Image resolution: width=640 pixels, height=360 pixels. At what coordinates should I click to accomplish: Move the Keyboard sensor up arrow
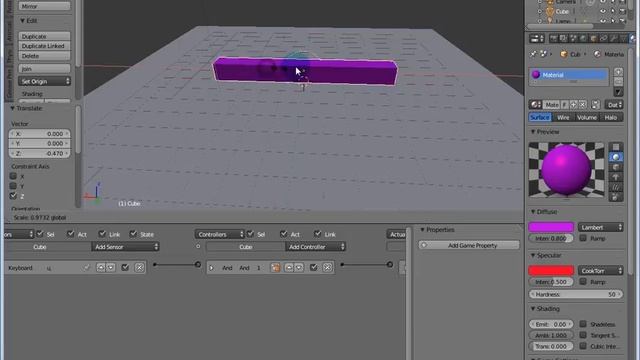[x=100, y=267]
